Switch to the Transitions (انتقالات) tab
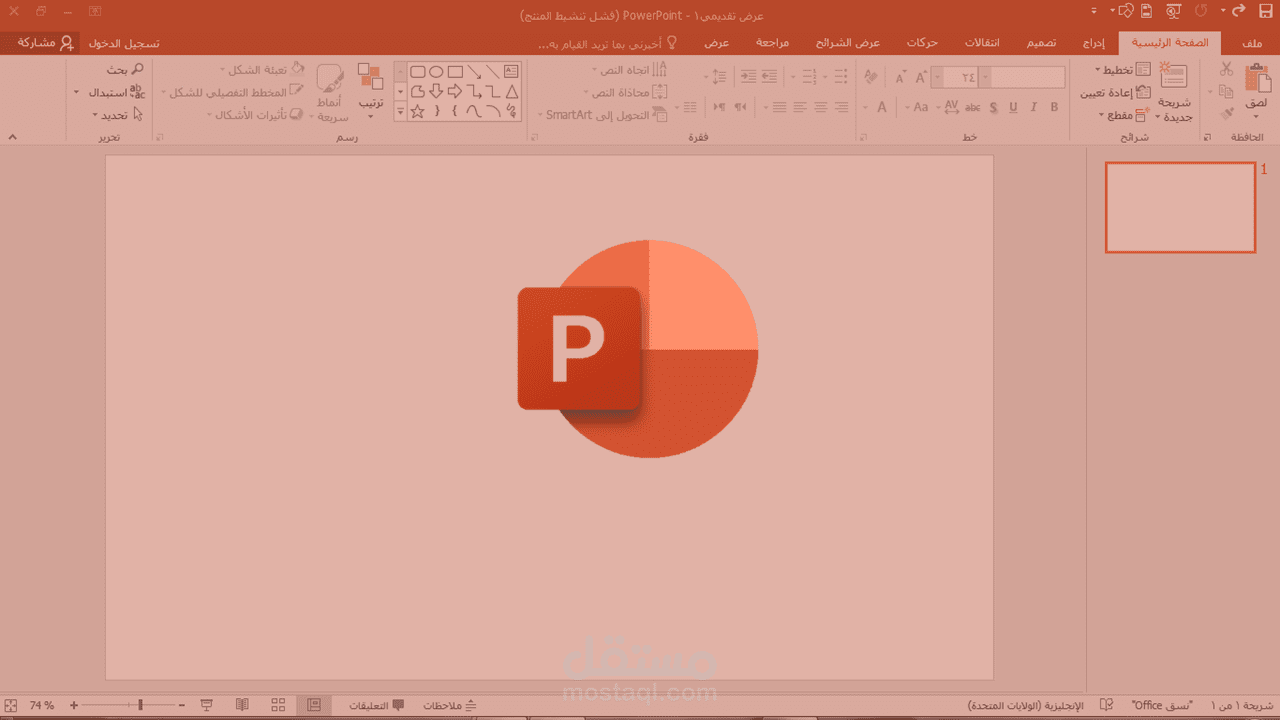The height and width of the screenshot is (720, 1280). (980, 43)
